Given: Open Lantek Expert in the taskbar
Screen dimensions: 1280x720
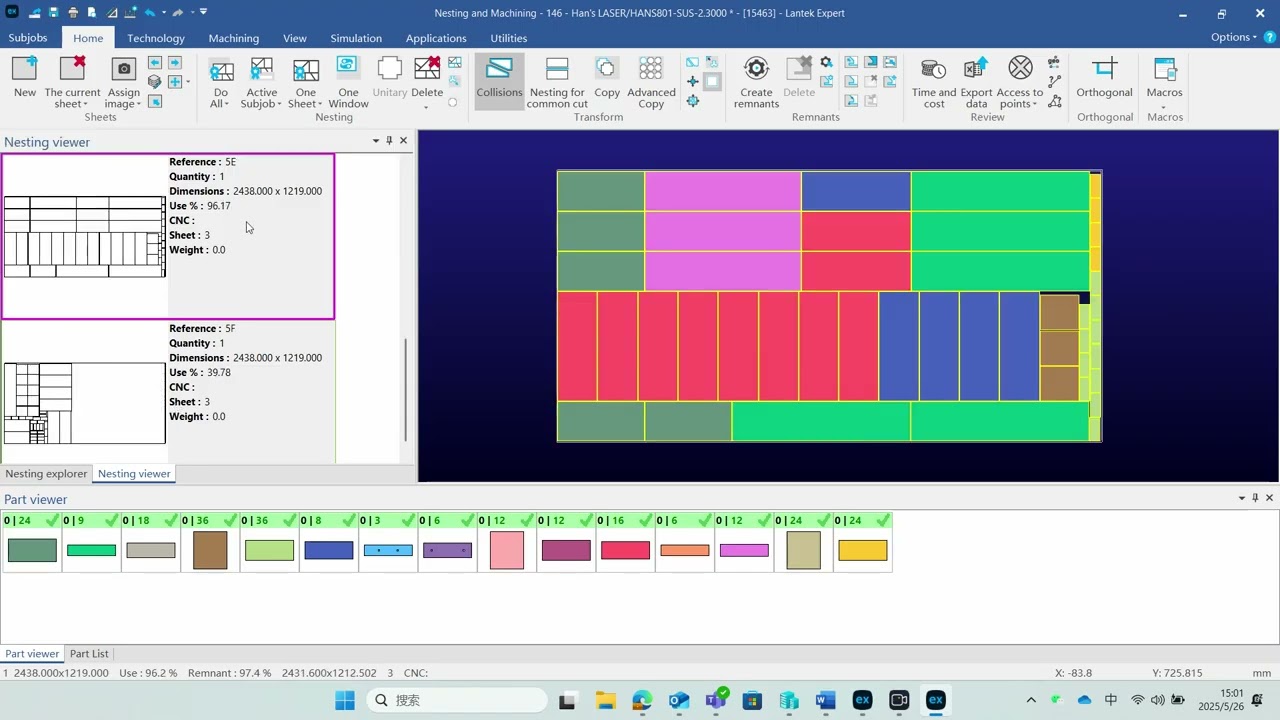Looking at the screenshot, I should (935, 700).
